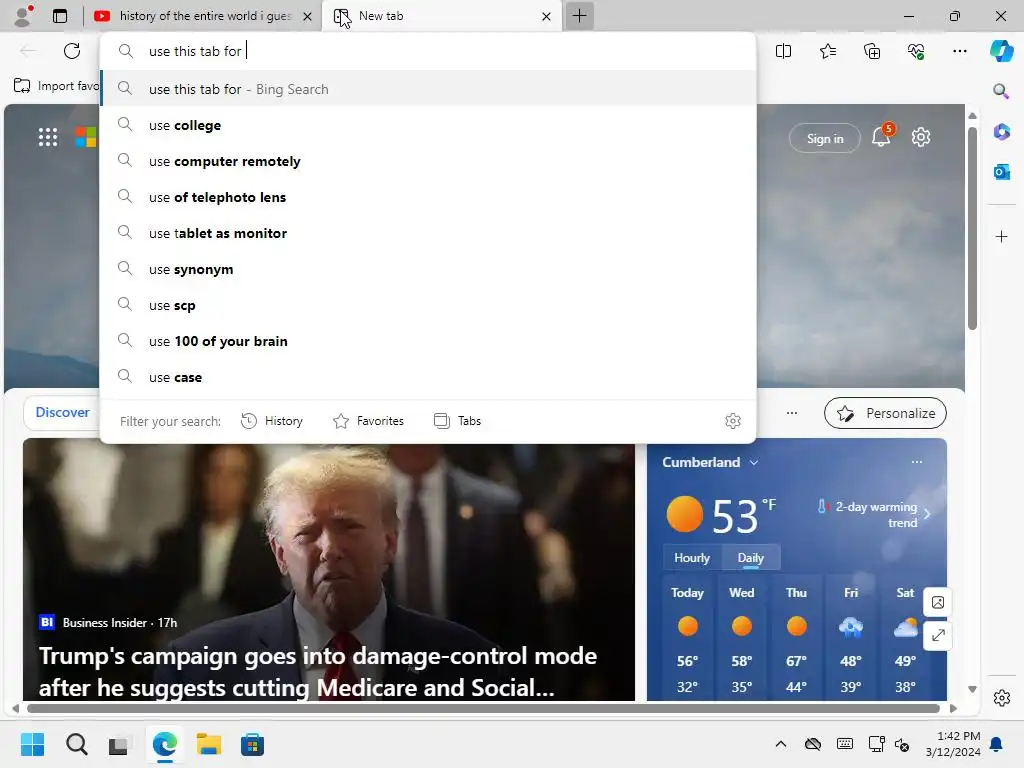This screenshot has width=1024, height=768.
Task: Open the notifications bell with badge
Action: pos(882,136)
